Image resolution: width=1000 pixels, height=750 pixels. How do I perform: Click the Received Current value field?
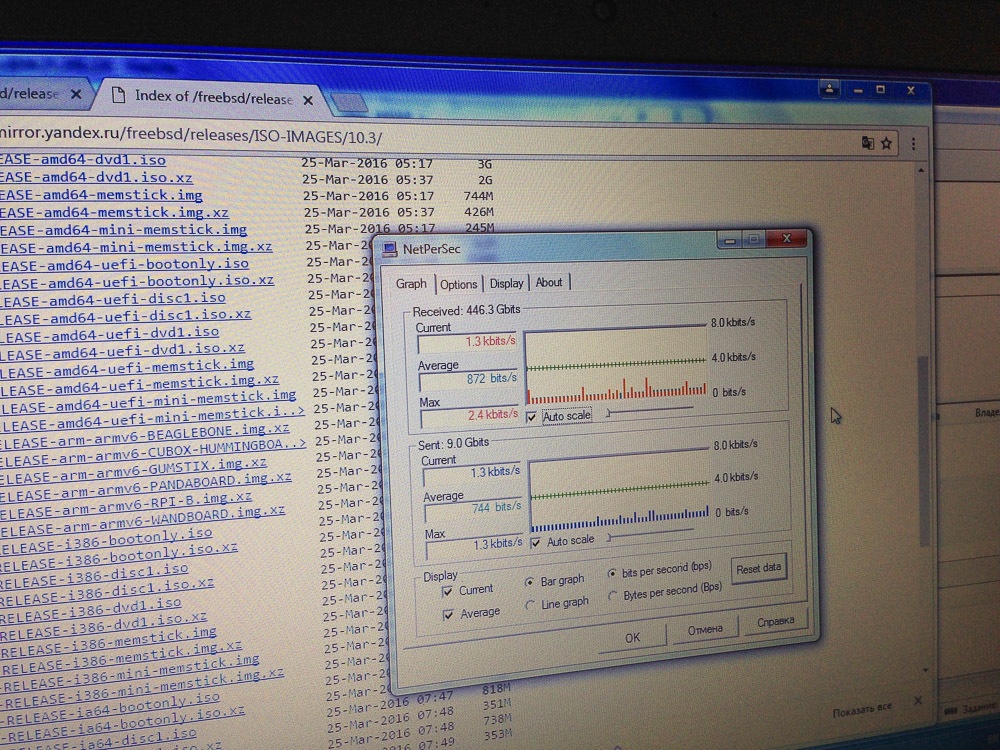click(x=467, y=342)
